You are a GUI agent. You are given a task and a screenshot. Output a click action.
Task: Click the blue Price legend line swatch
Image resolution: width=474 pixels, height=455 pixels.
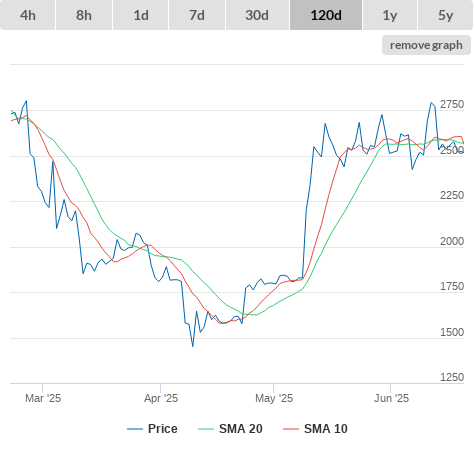[x=135, y=429]
